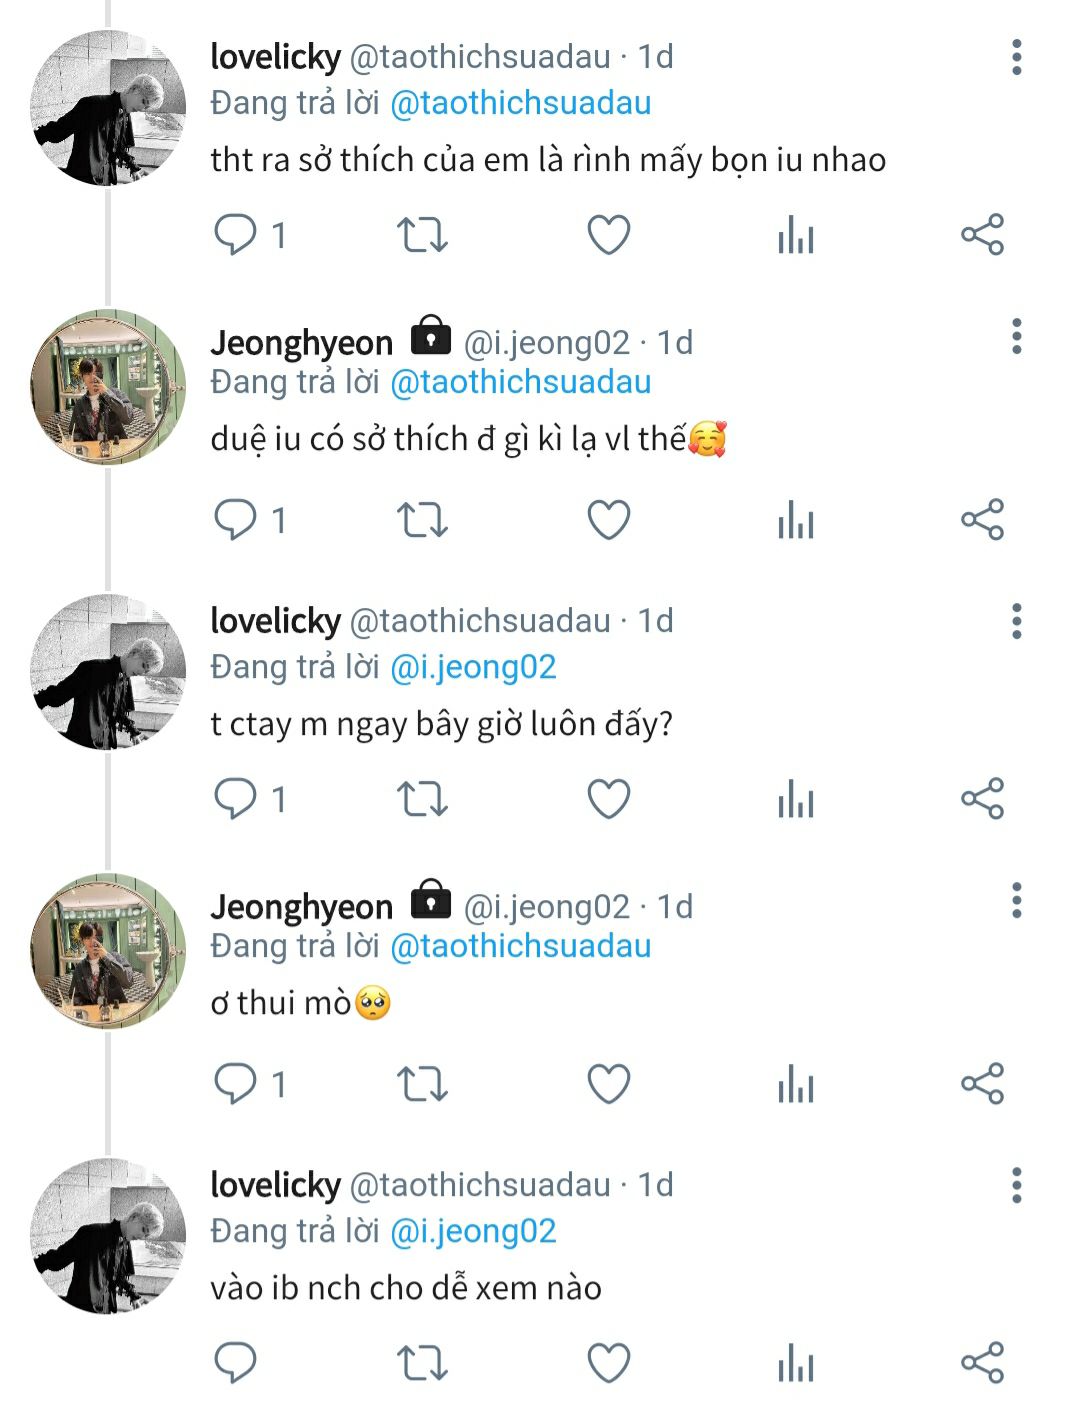The height and width of the screenshot is (1403, 1080).
Task: Open more options on "ơ thui mò" tweet
Action: coord(1017,901)
